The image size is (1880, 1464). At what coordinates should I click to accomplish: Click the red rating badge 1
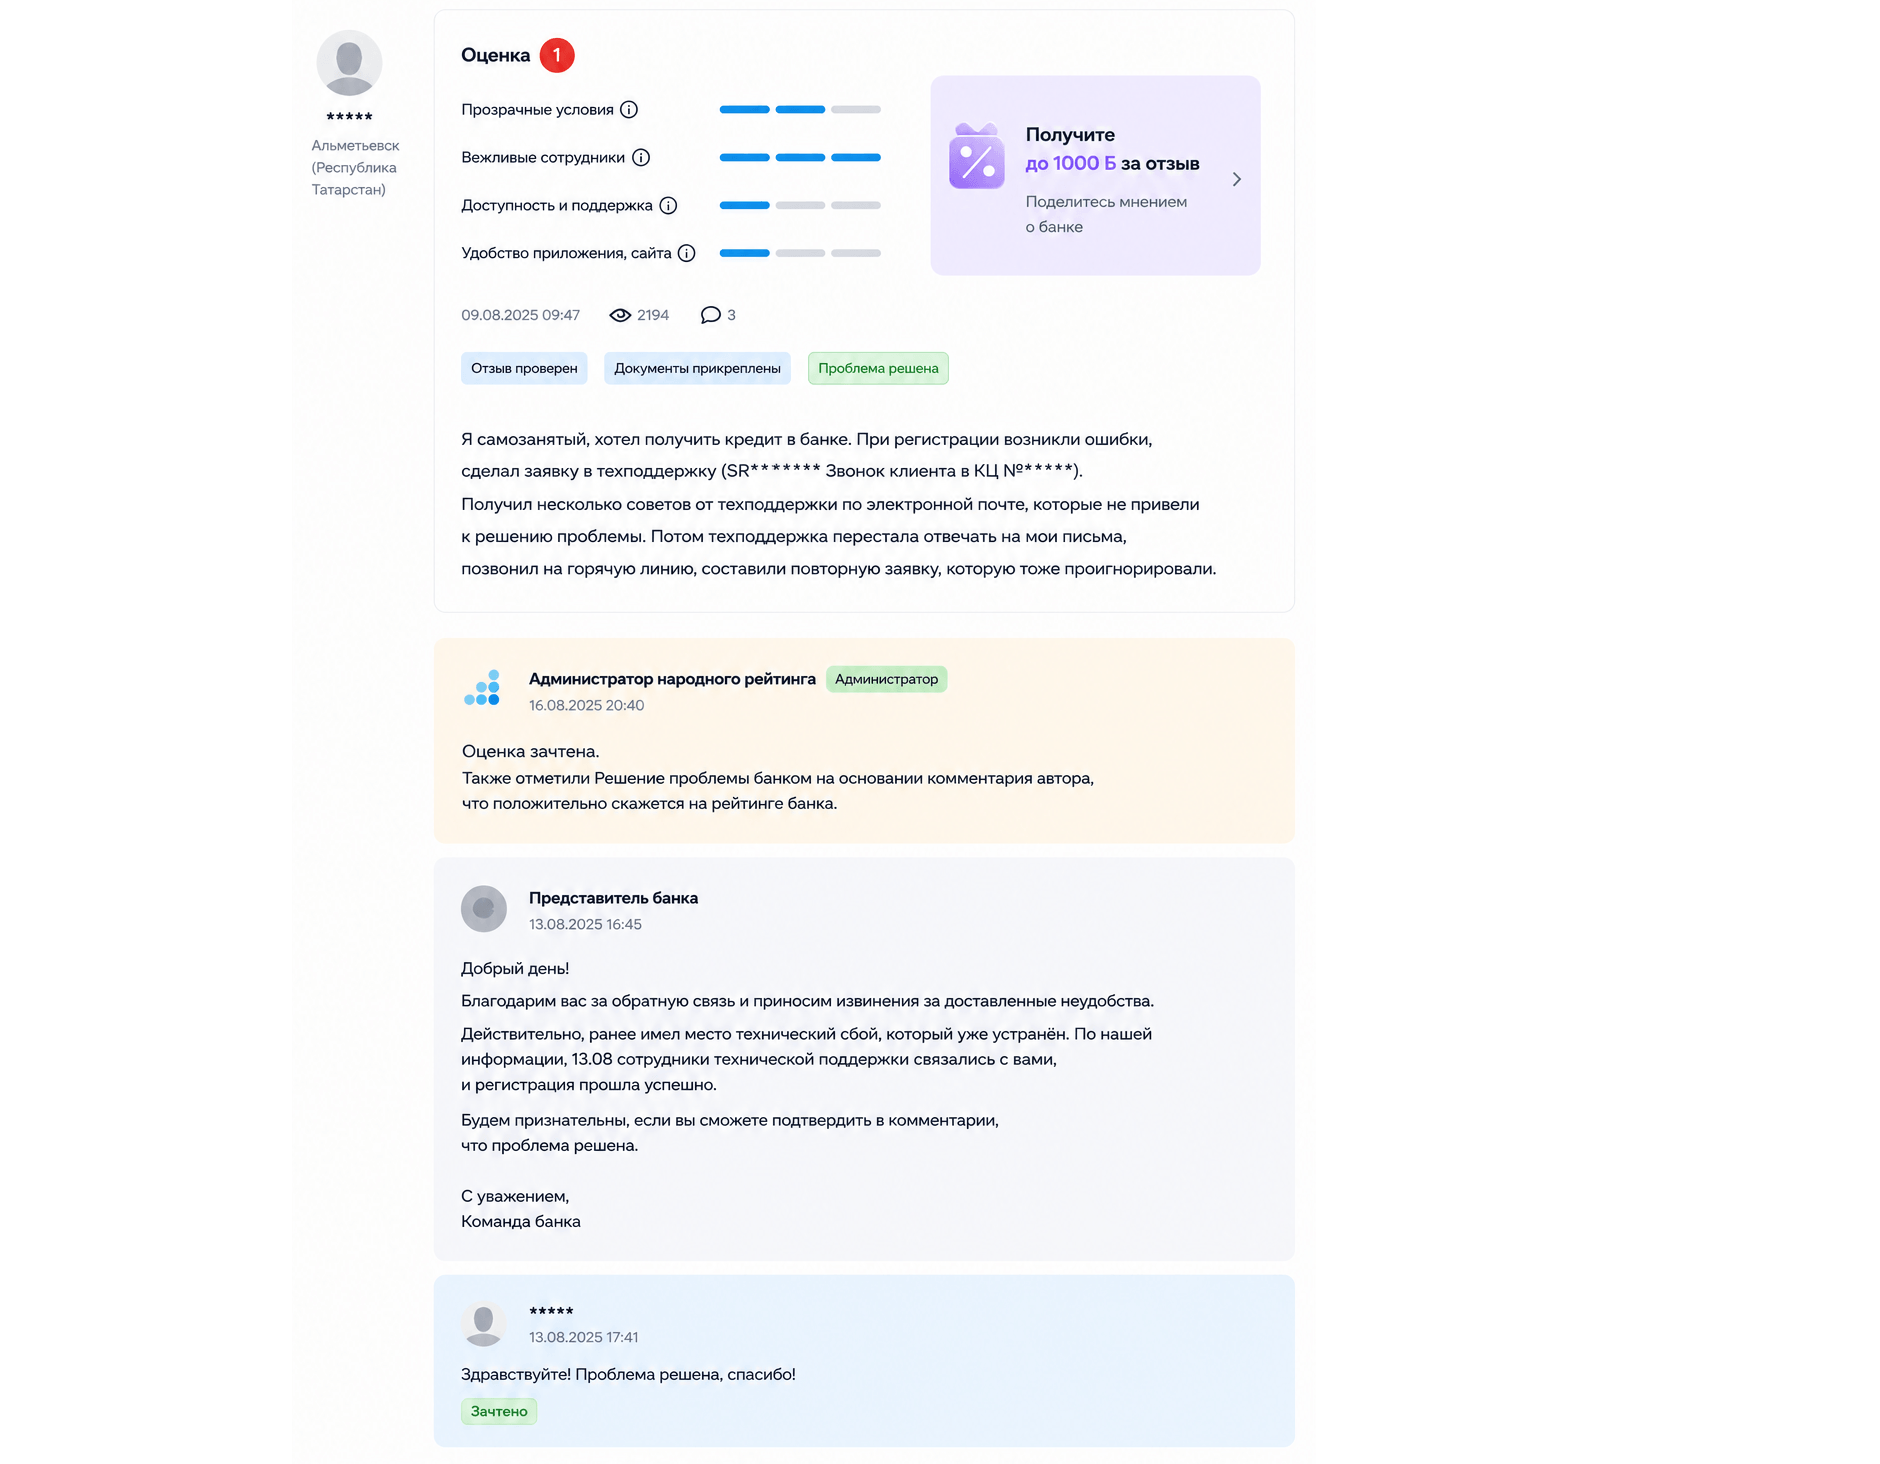point(557,56)
